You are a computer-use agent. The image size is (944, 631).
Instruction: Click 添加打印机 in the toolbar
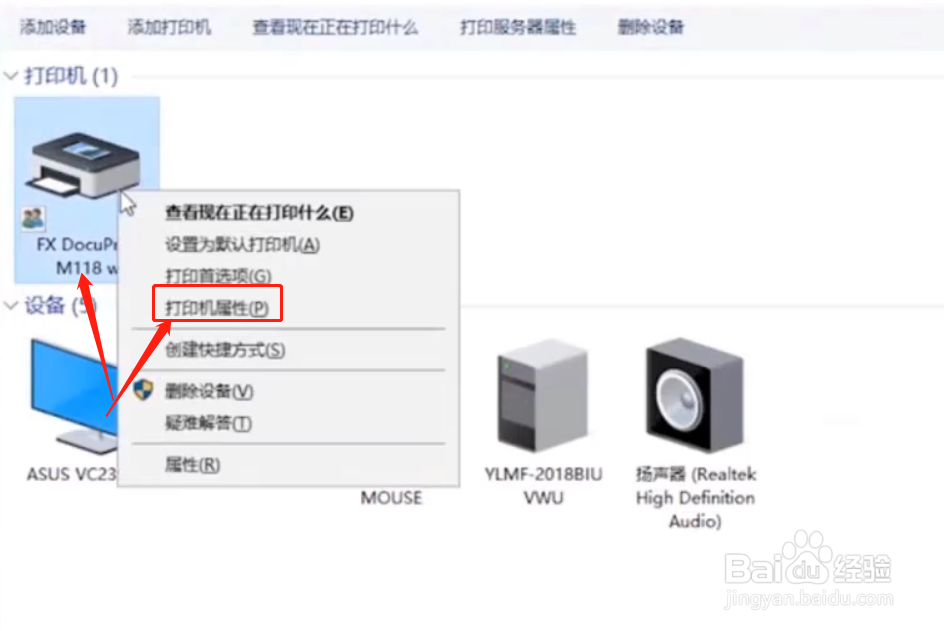coord(169,26)
